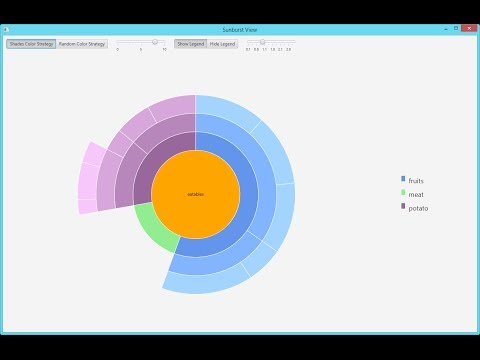This screenshot has width=480, height=360.
Task: Click the potato legend color swatch
Action: 403,206
